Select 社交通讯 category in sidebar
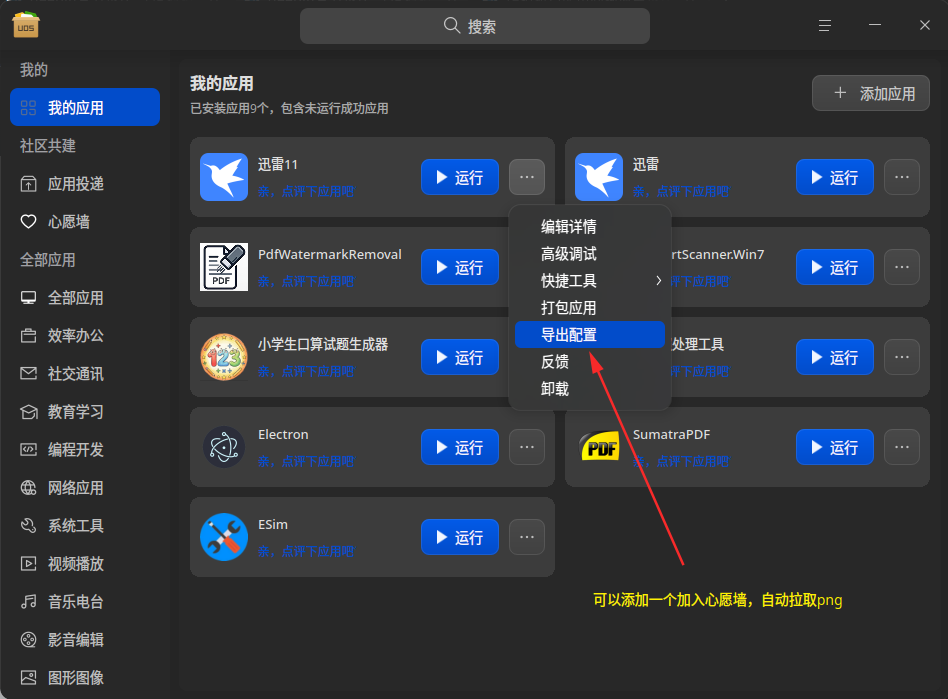Image resolution: width=948 pixels, height=699 pixels. [x=85, y=374]
